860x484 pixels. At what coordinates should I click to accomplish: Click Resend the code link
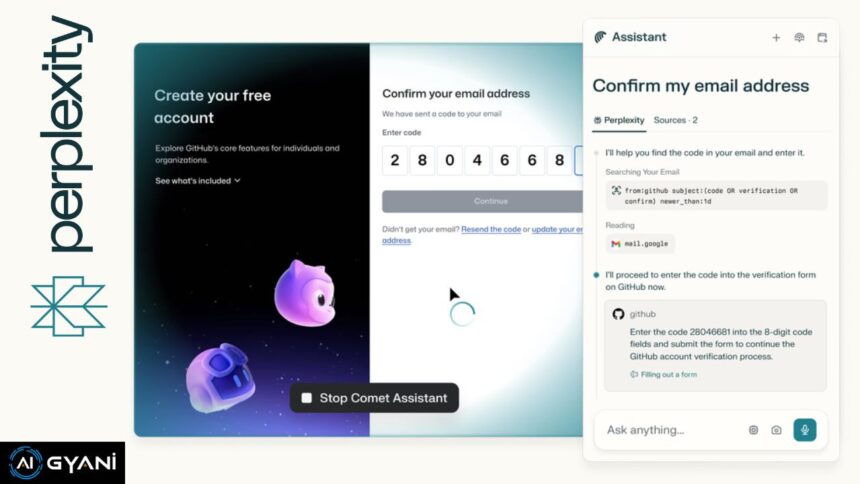pyautogui.click(x=491, y=229)
